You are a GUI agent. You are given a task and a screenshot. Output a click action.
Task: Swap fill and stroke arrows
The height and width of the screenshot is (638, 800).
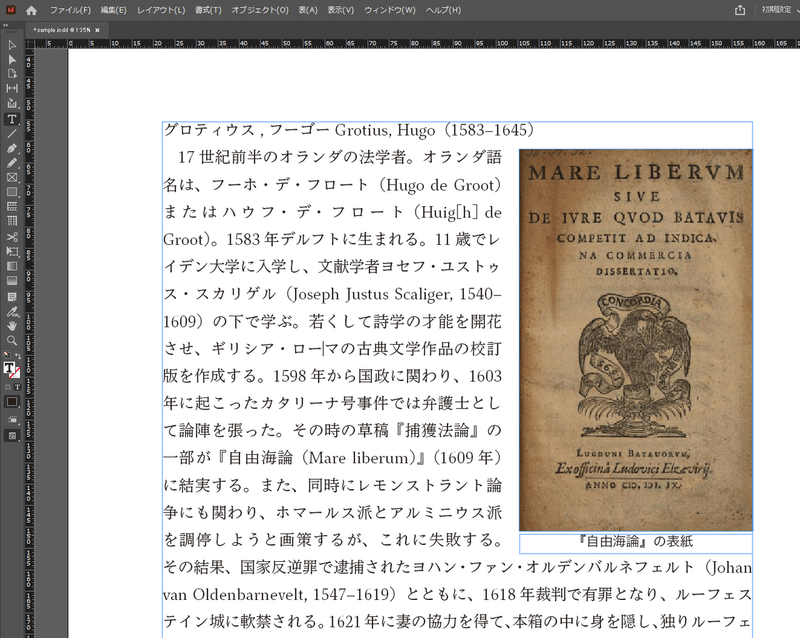tap(18, 355)
